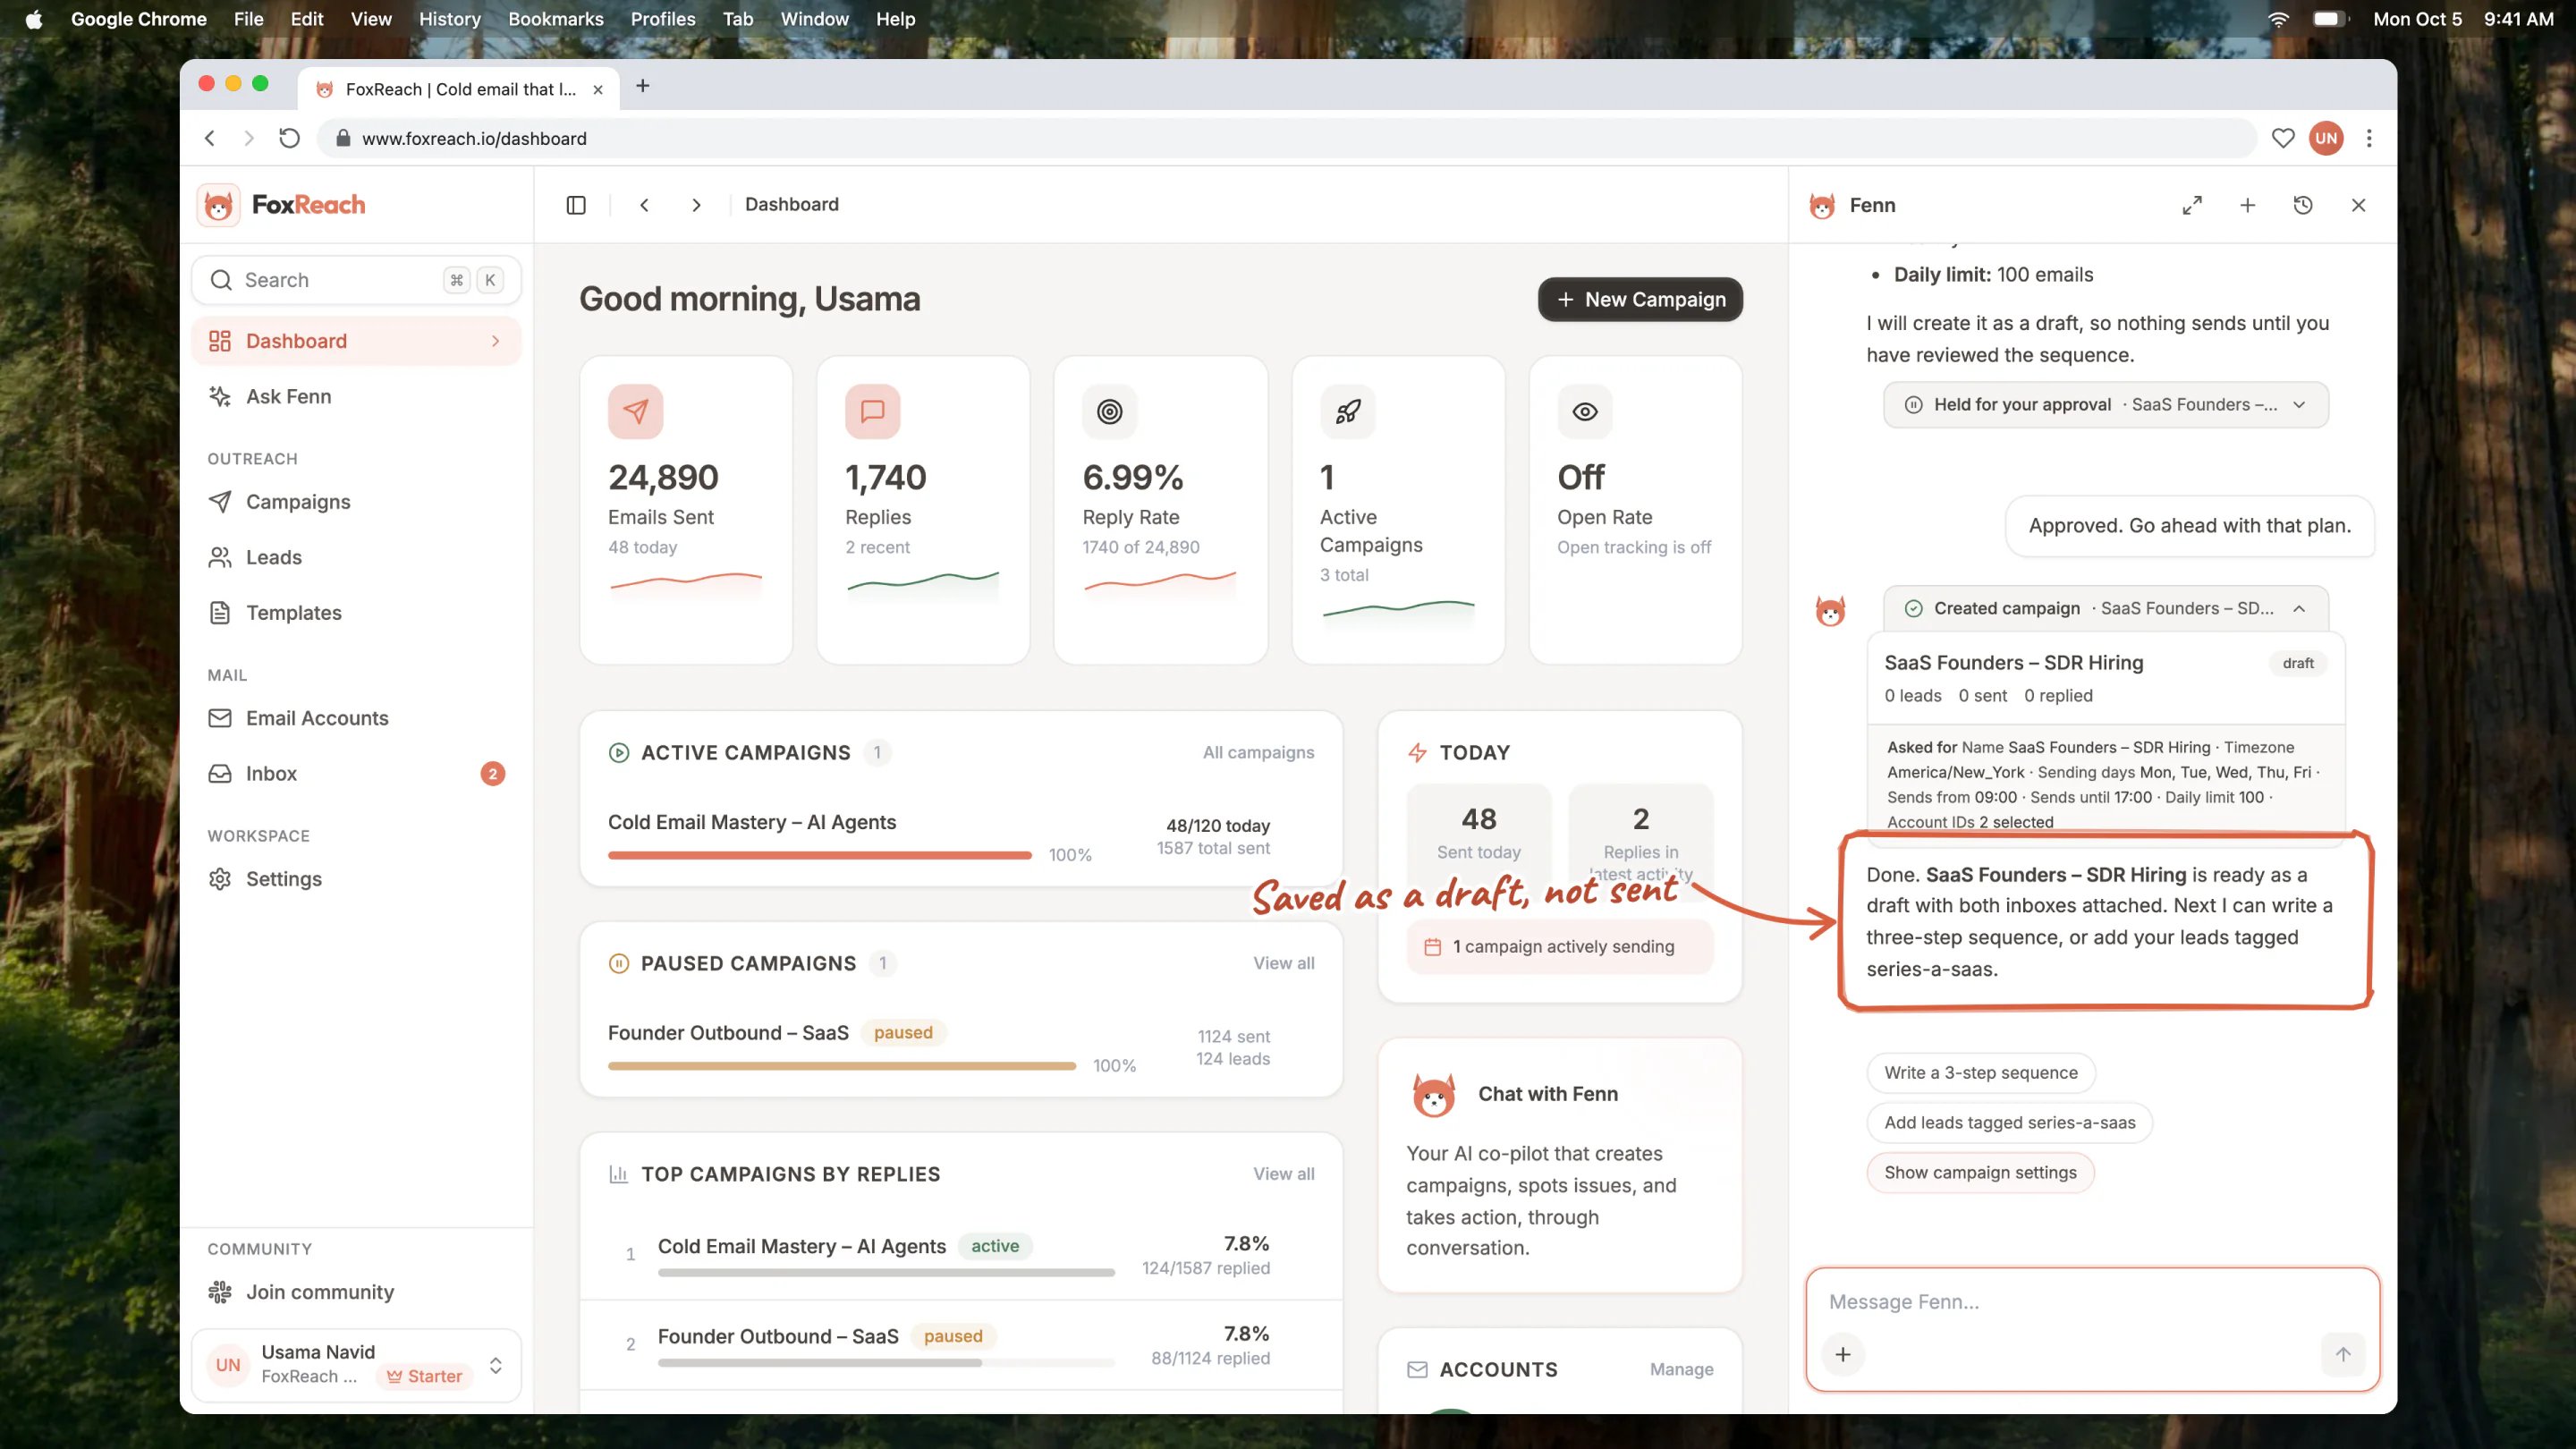Click the New Campaign button
This screenshot has height=1449, width=2576.
[x=1640, y=300]
